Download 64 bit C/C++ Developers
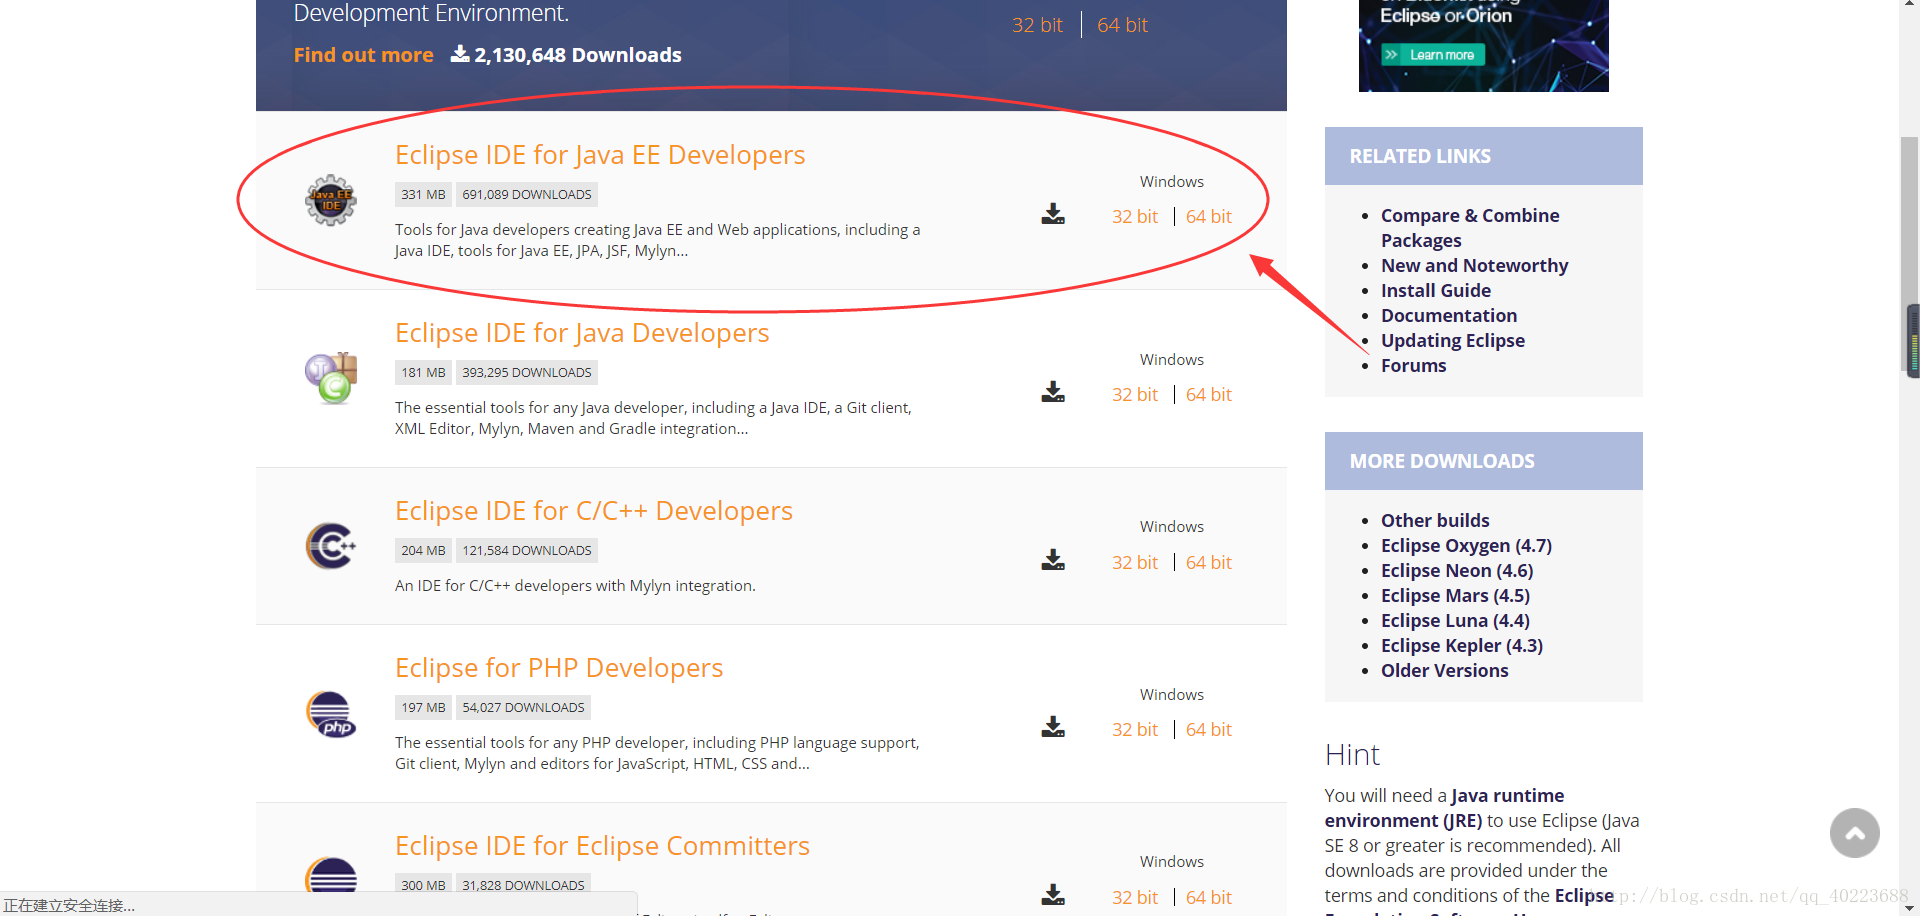Screen dimensions: 1920x916 click(1209, 563)
